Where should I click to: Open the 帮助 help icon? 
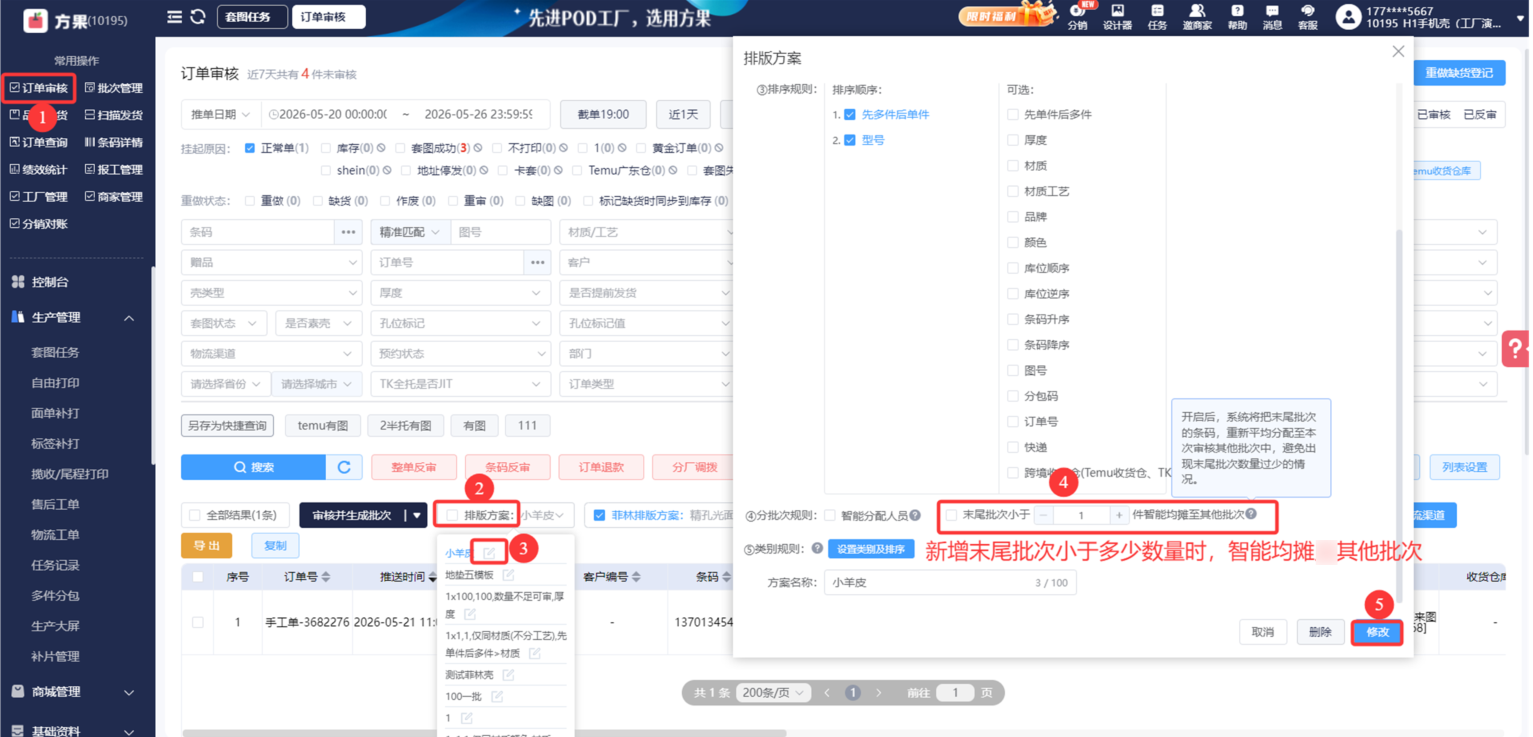[1237, 11]
